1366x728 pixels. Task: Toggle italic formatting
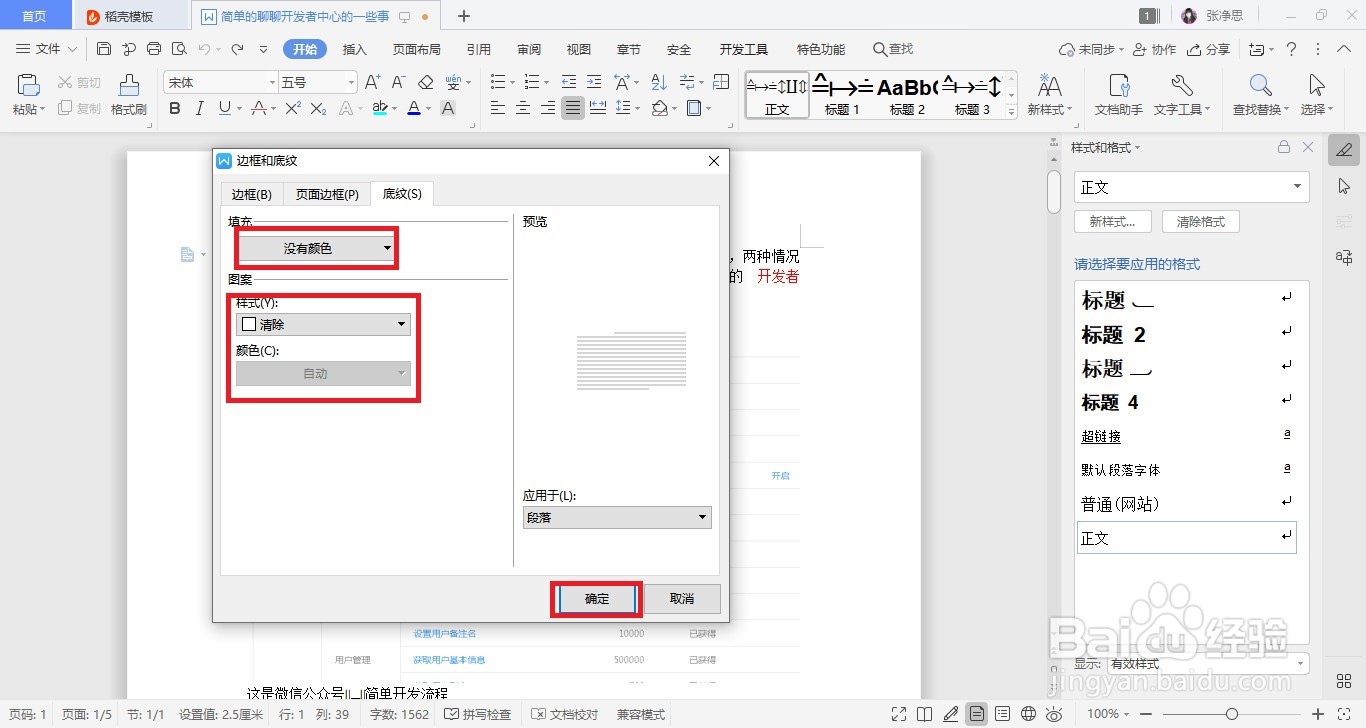[x=199, y=107]
